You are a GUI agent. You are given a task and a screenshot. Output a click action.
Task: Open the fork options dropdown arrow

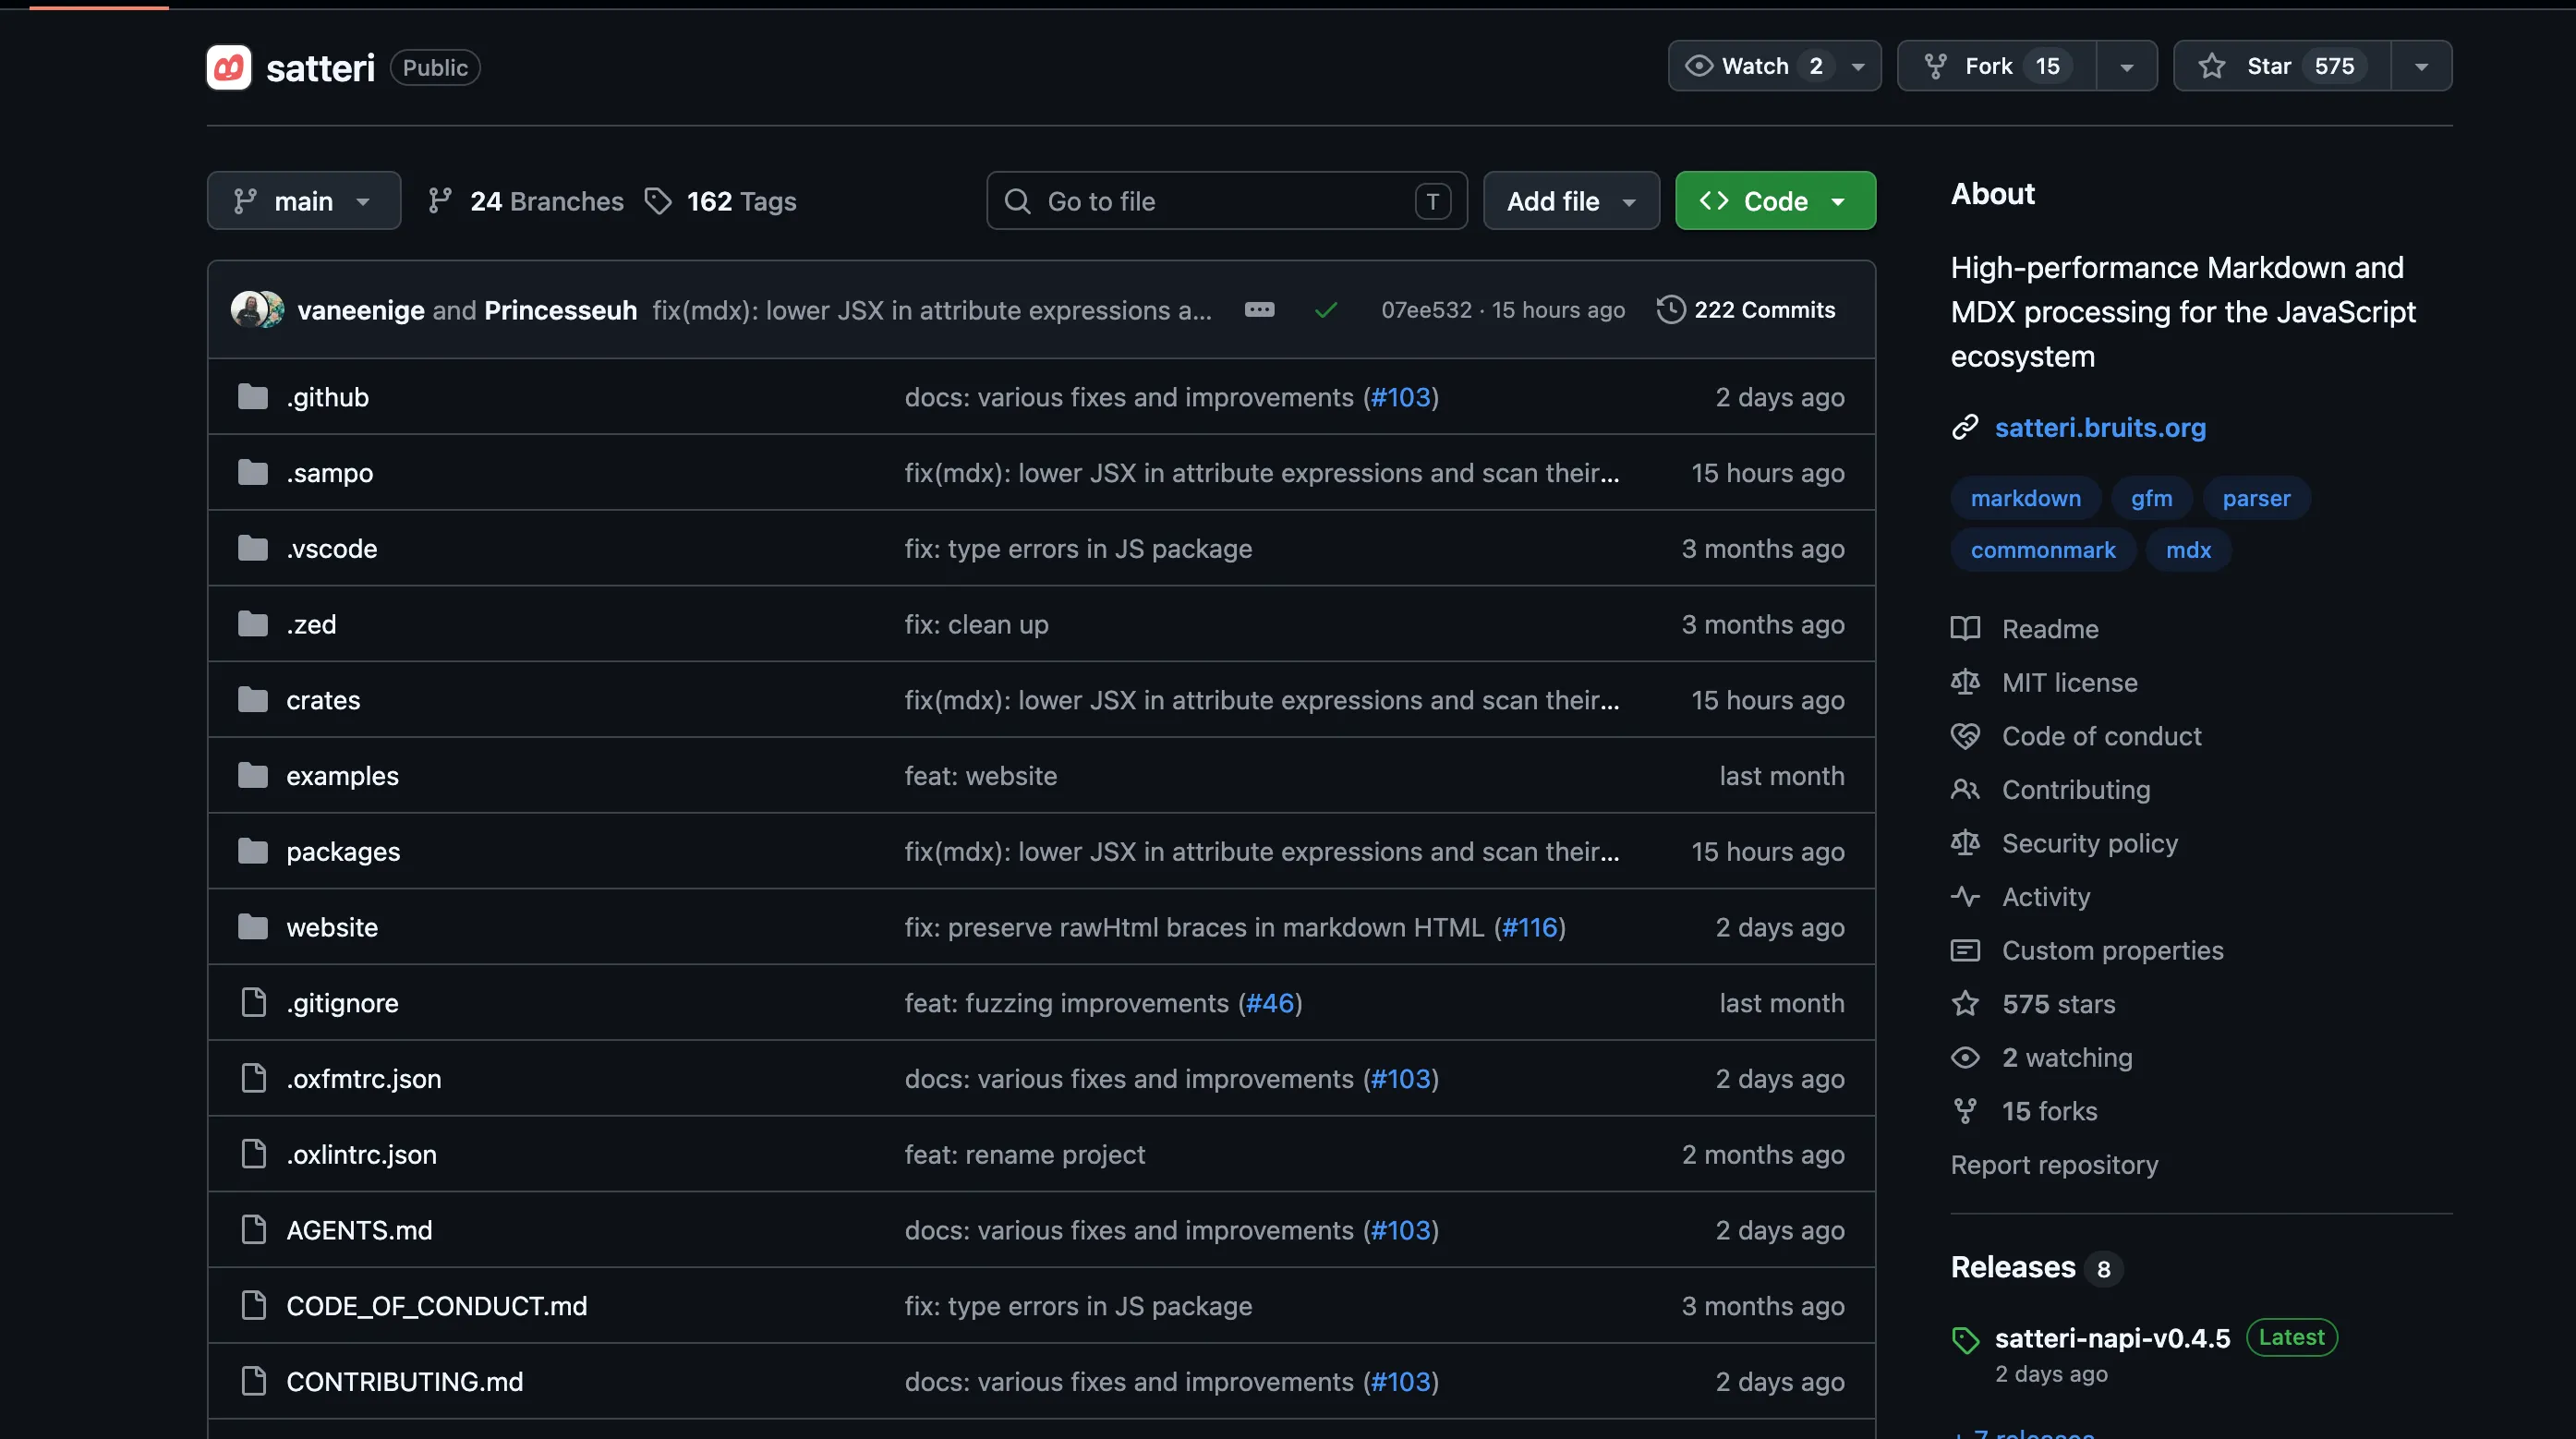tap(2127, 66)
